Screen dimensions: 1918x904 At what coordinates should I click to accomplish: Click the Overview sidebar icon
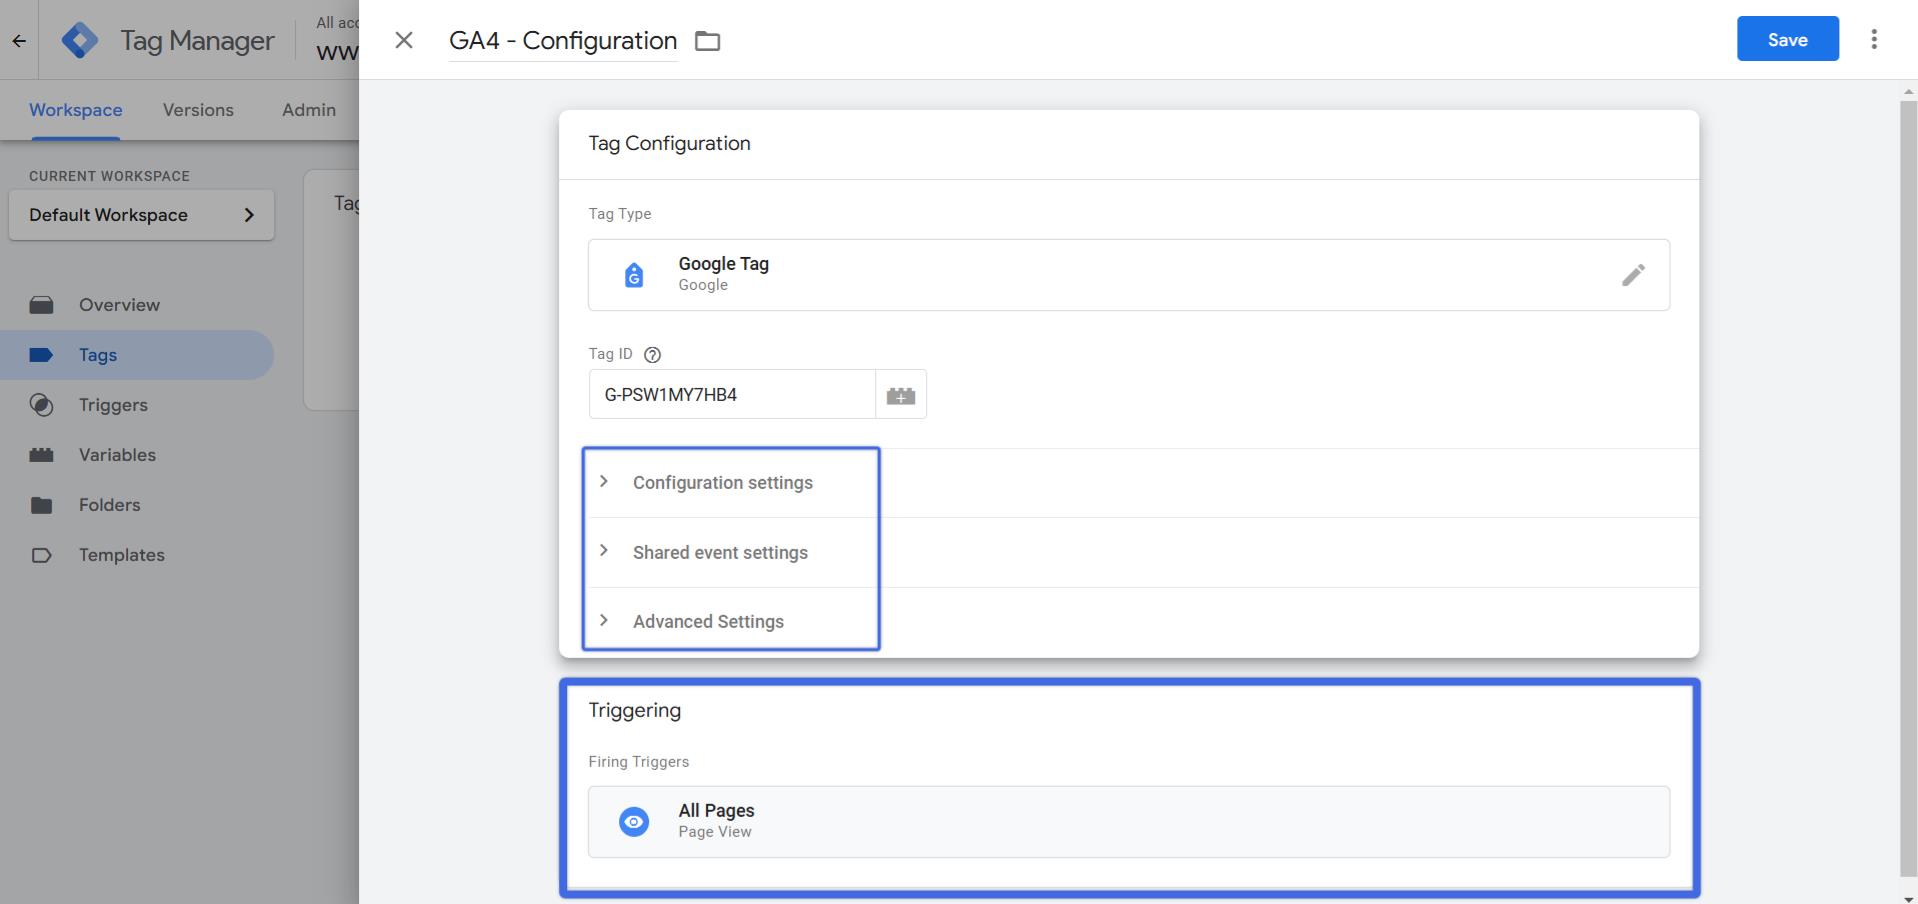pos(41,305)
